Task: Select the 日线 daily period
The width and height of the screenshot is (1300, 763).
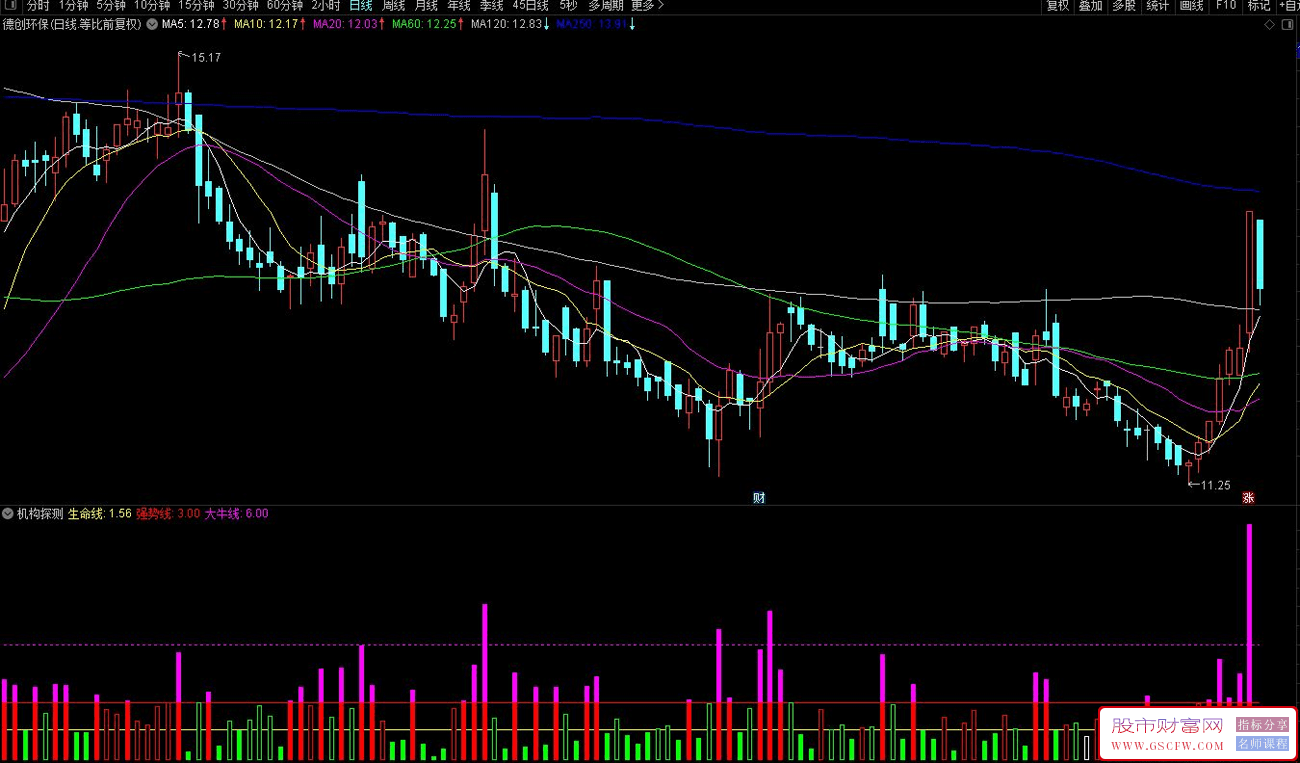Action: point(360,6)
